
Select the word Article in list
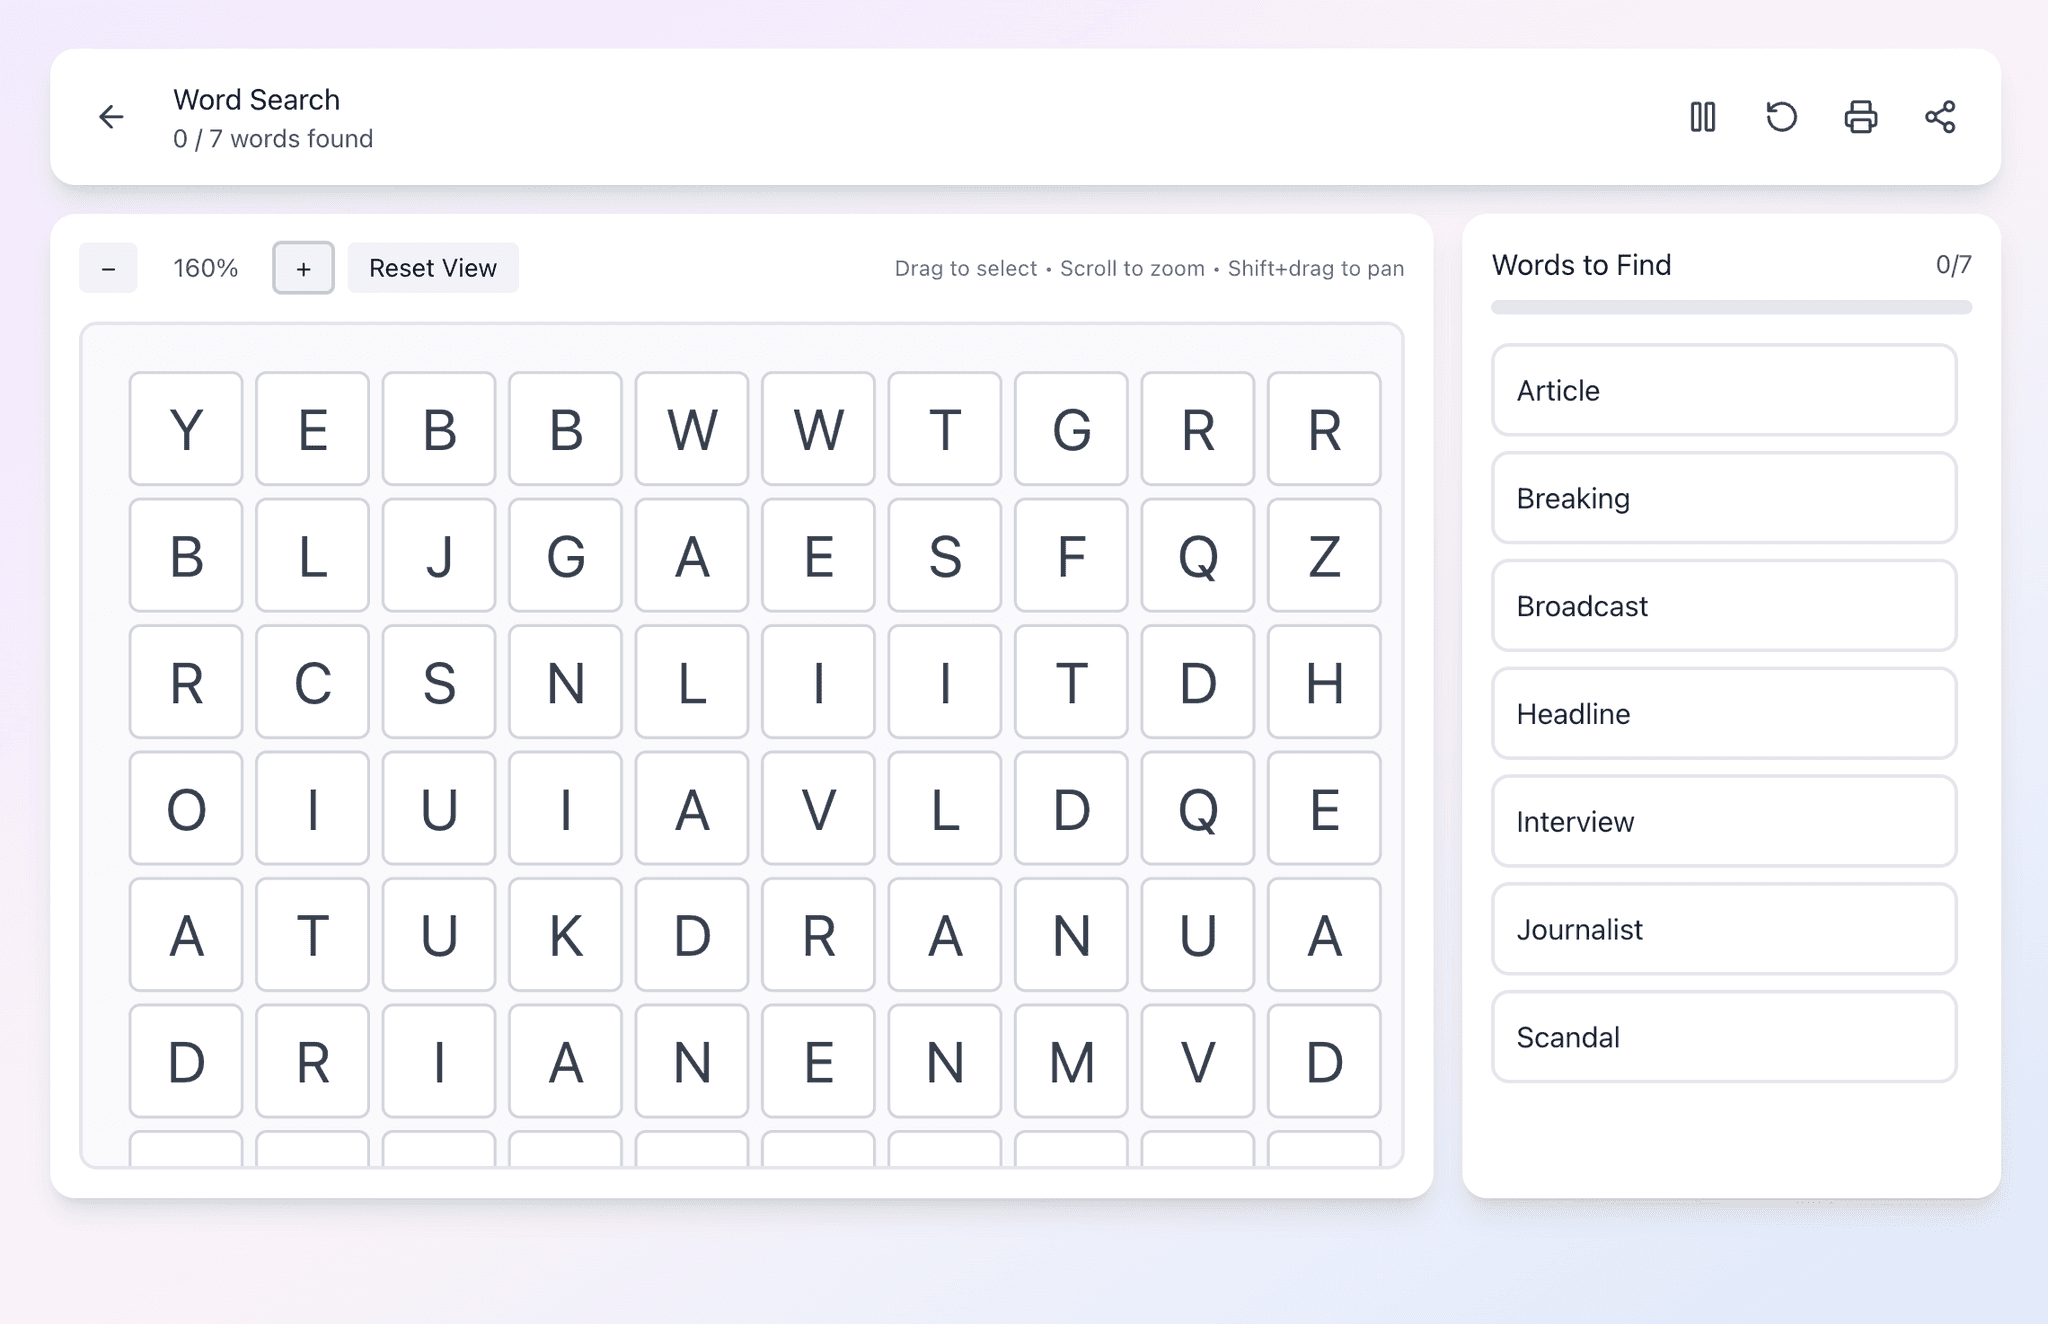pyautogui.click(x=1723, y=390)
